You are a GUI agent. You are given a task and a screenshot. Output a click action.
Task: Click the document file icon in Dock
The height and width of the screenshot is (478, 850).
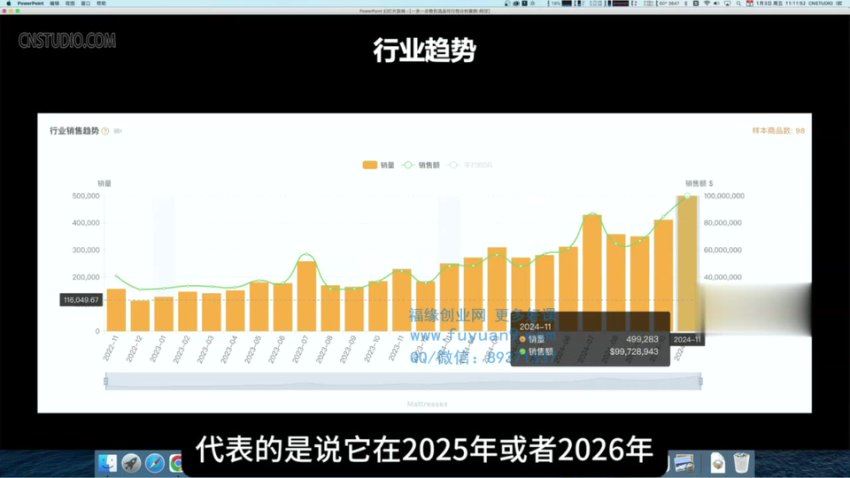pyautogui.click(x=717, y=462)
